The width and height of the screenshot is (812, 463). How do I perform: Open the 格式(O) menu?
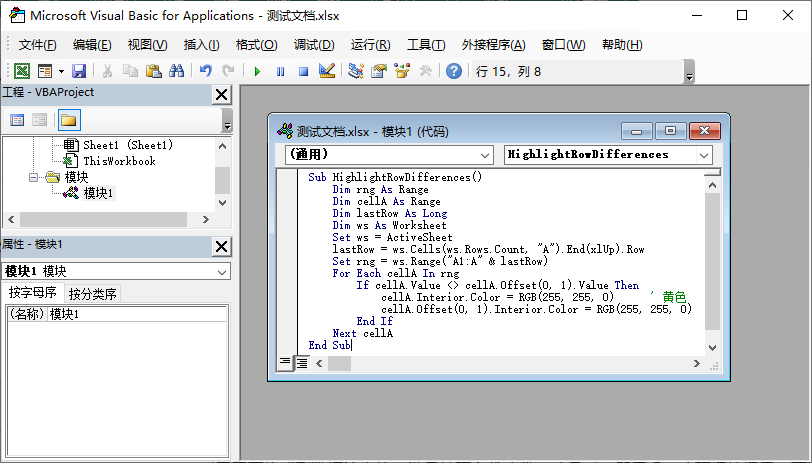[256, 45]
